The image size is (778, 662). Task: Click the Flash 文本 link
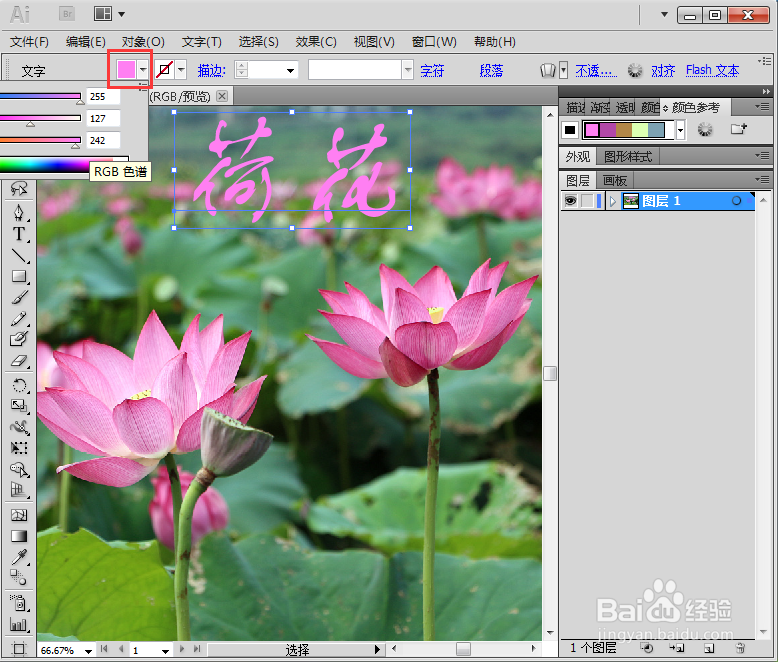(x=713, y=70)
